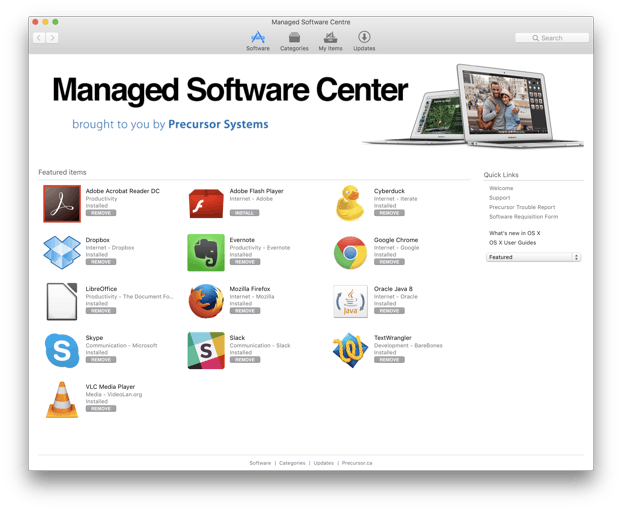Viewport: 622px width, 511px height.
Task: Remove LibreOffice
Action: point(101,311)
